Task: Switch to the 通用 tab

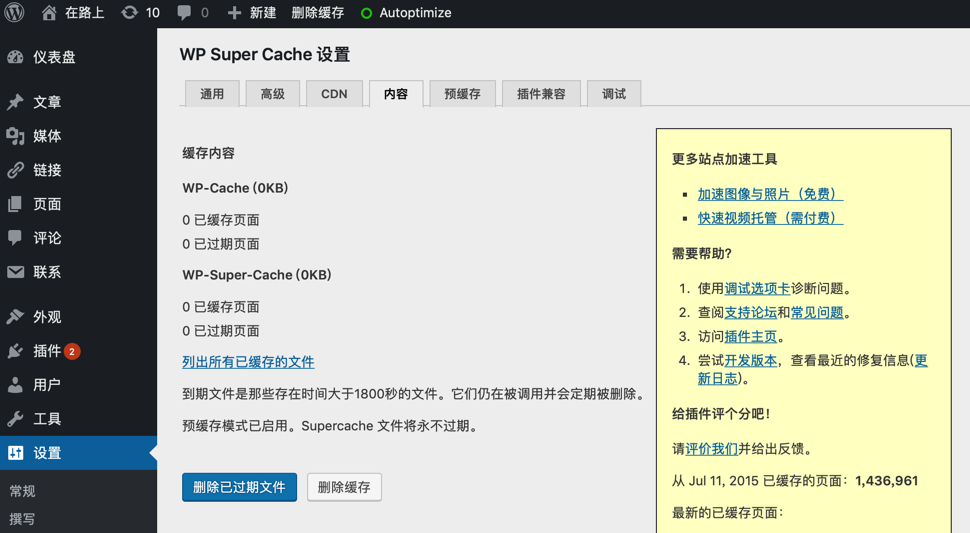Action: click(212, 94)
